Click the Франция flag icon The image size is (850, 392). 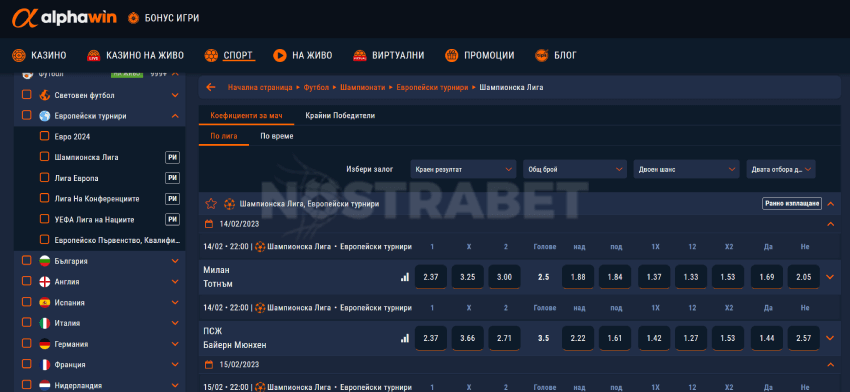click(x=44, y=364)
